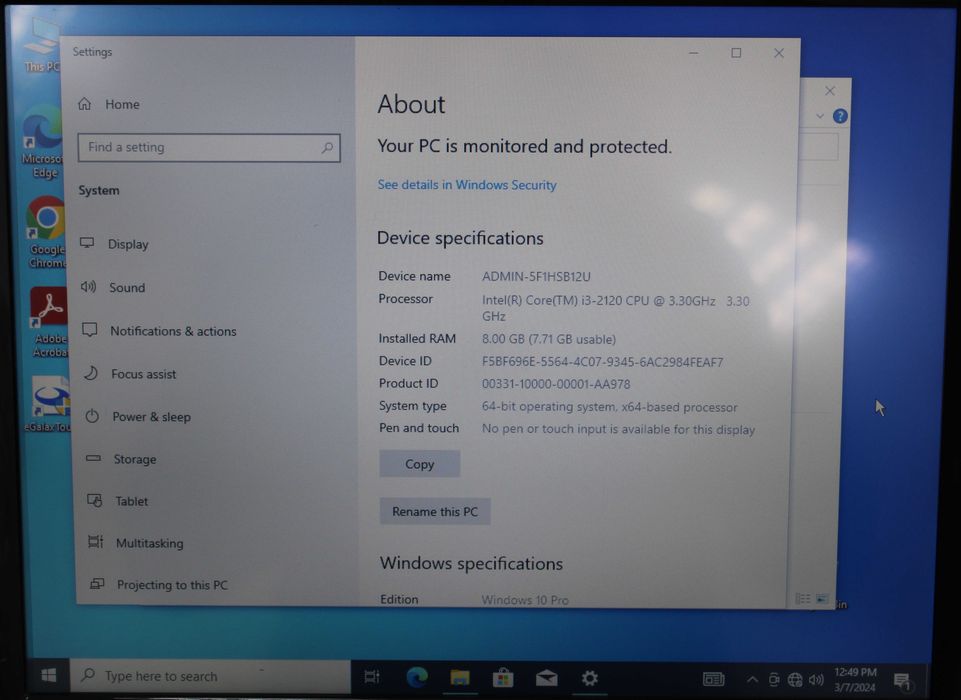Open Sound settings
This screenshot has height=700, width=961.
[x=114, y=287]
